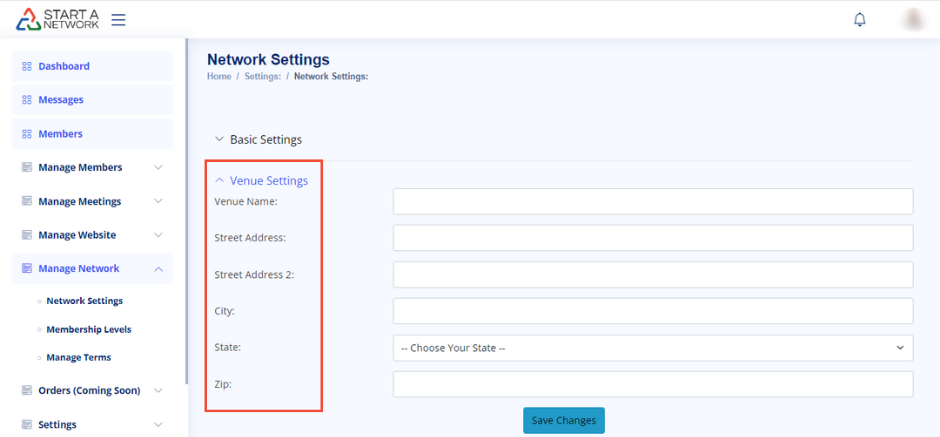This screenshot has height=437, width=940.
Task: Click the Start A Network logo
Action: pos(57,19)
